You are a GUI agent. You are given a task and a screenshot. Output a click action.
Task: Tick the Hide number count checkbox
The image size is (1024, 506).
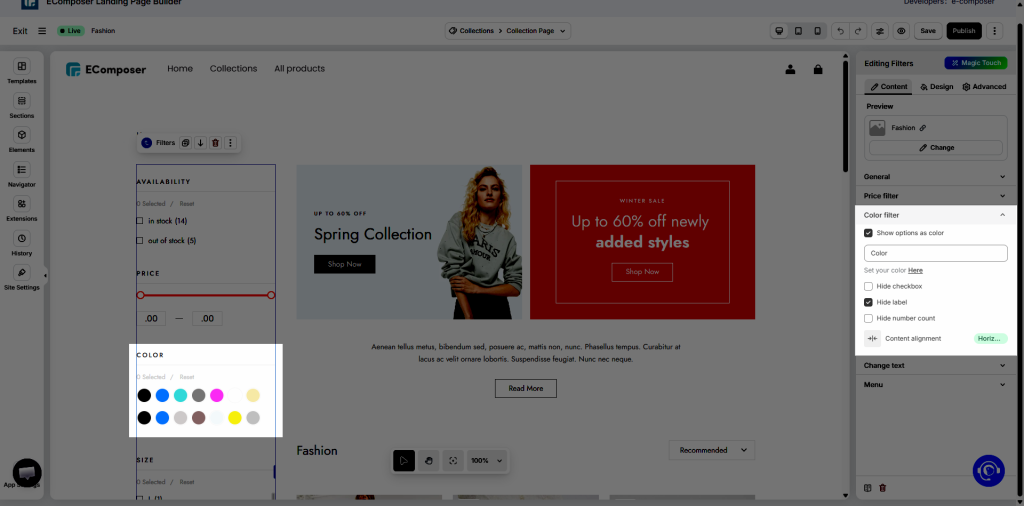point(868,318)
